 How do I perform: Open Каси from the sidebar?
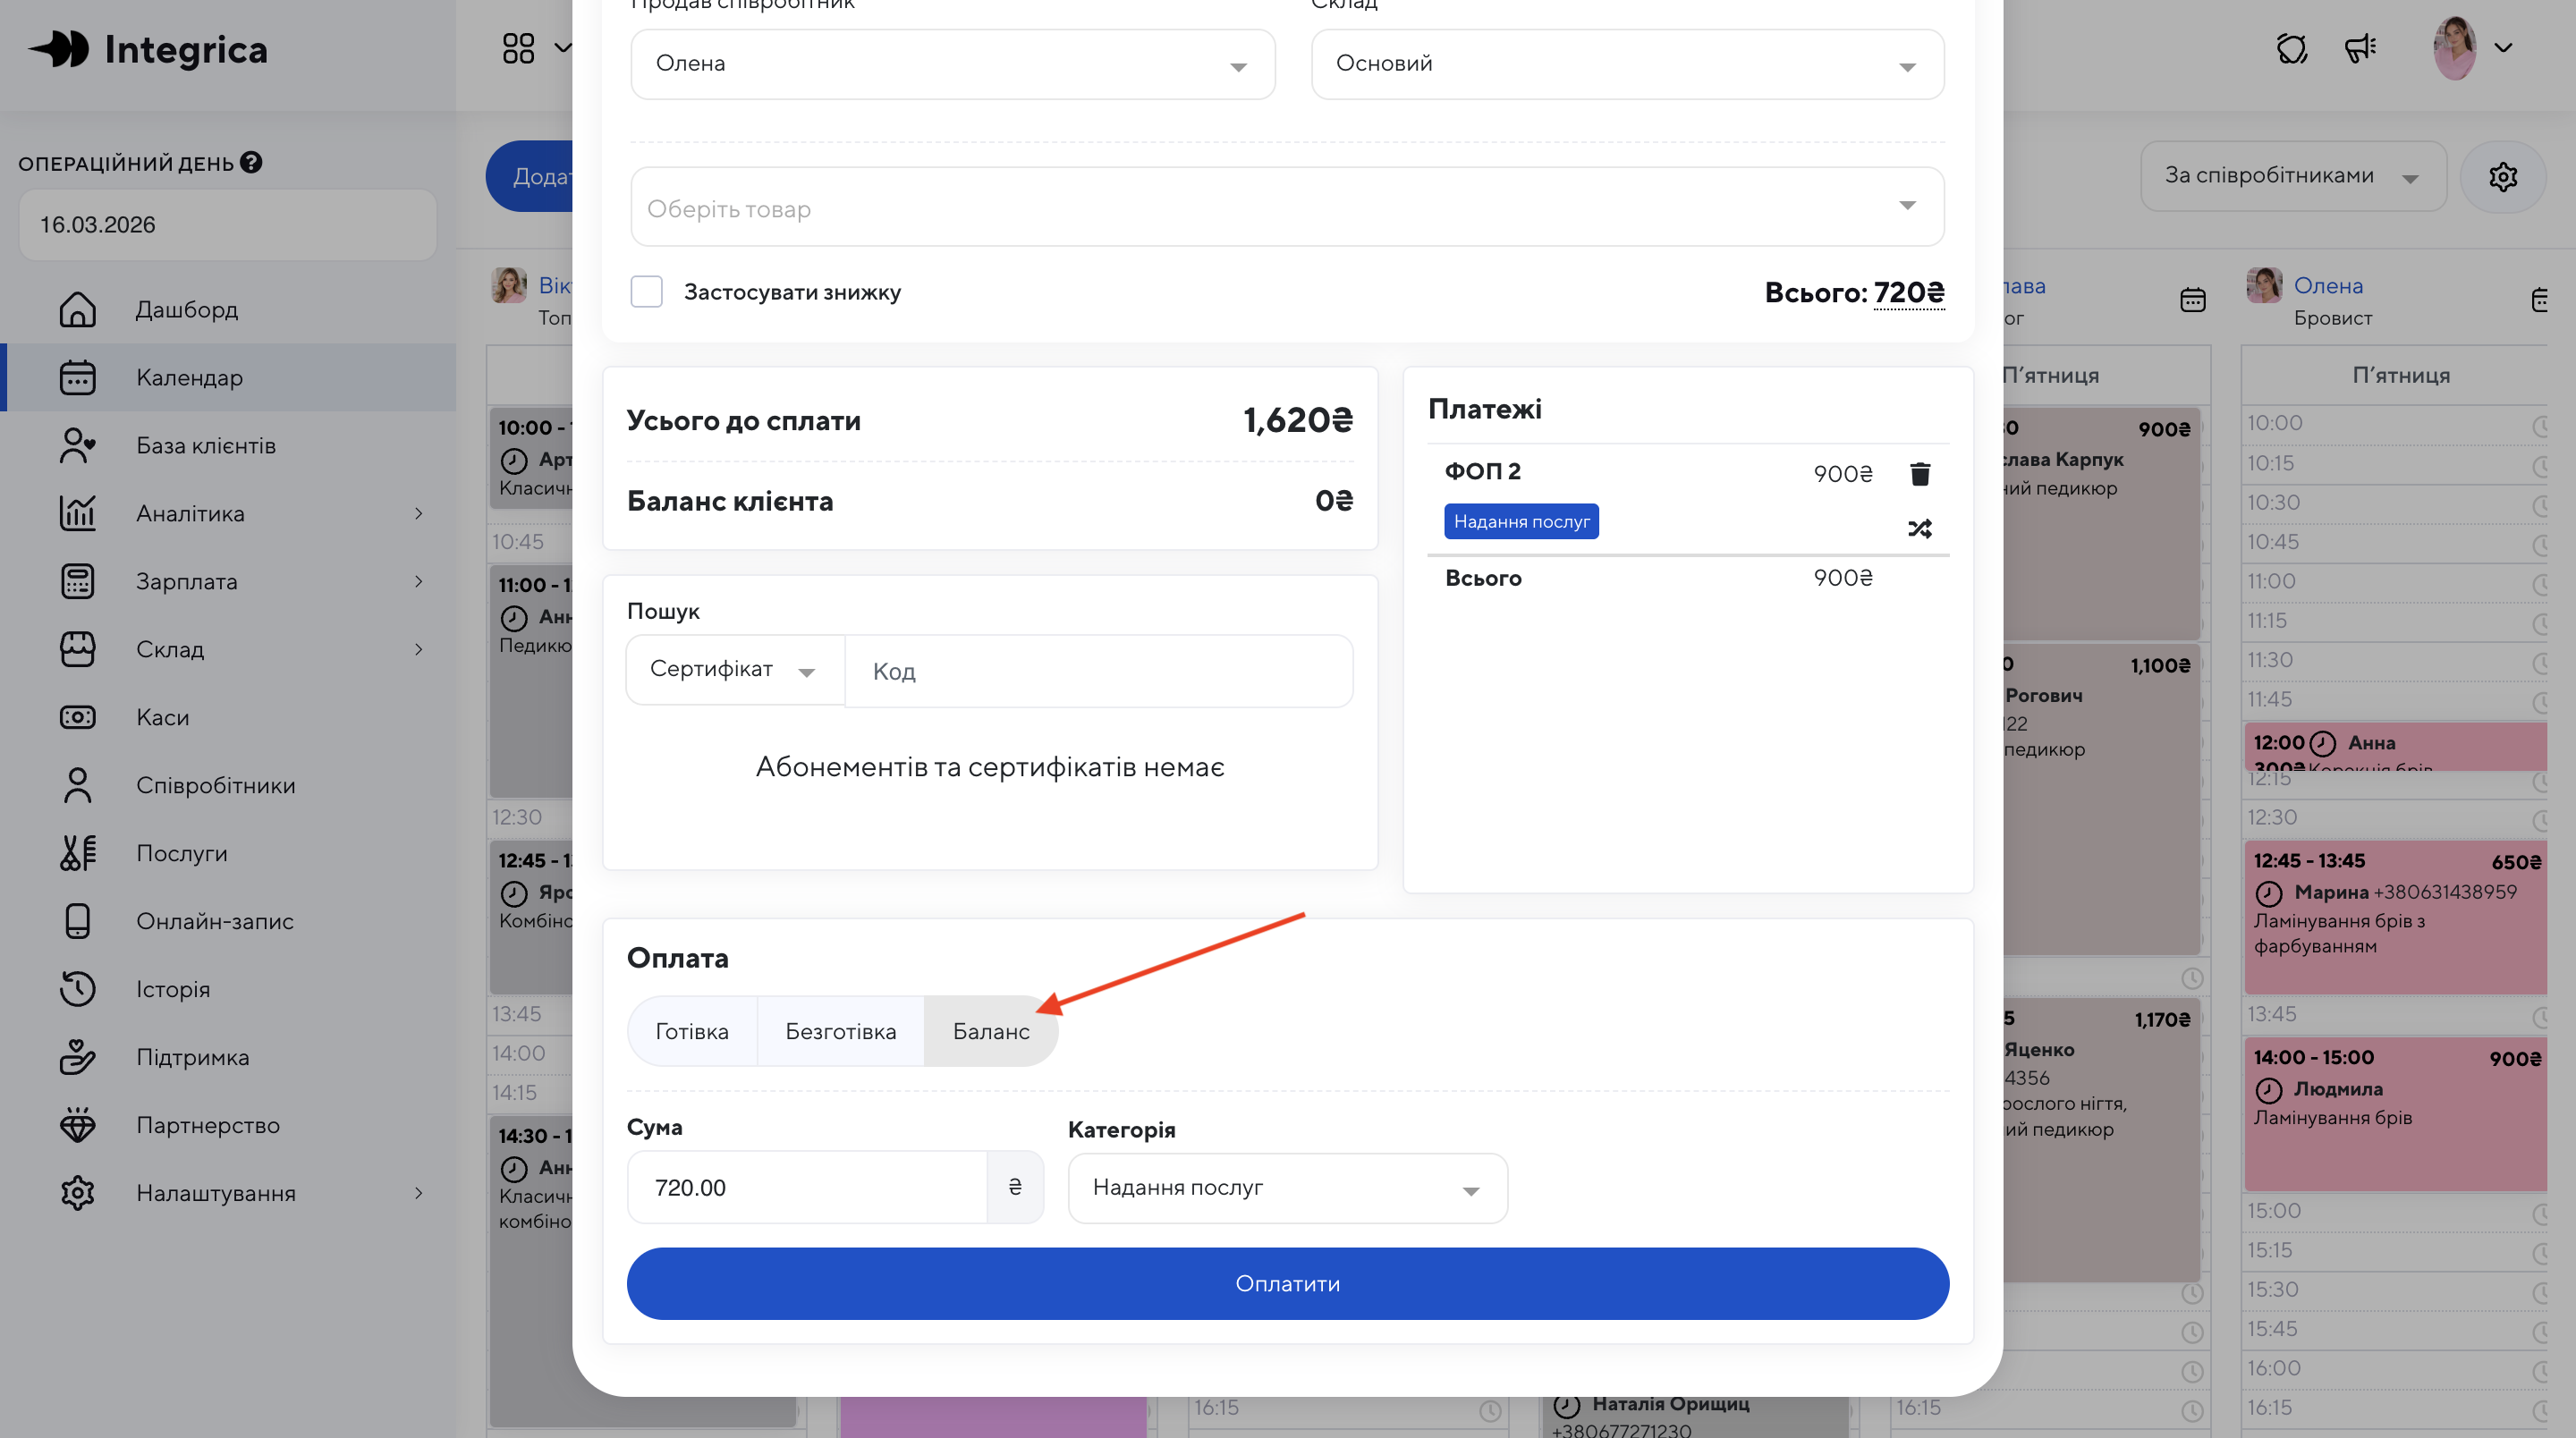click(162, 717)
